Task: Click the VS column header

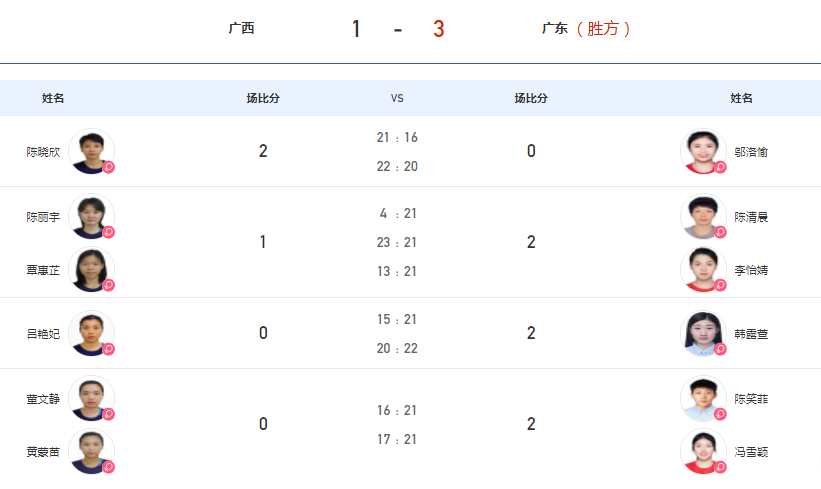Action: (x=397, y=98)
